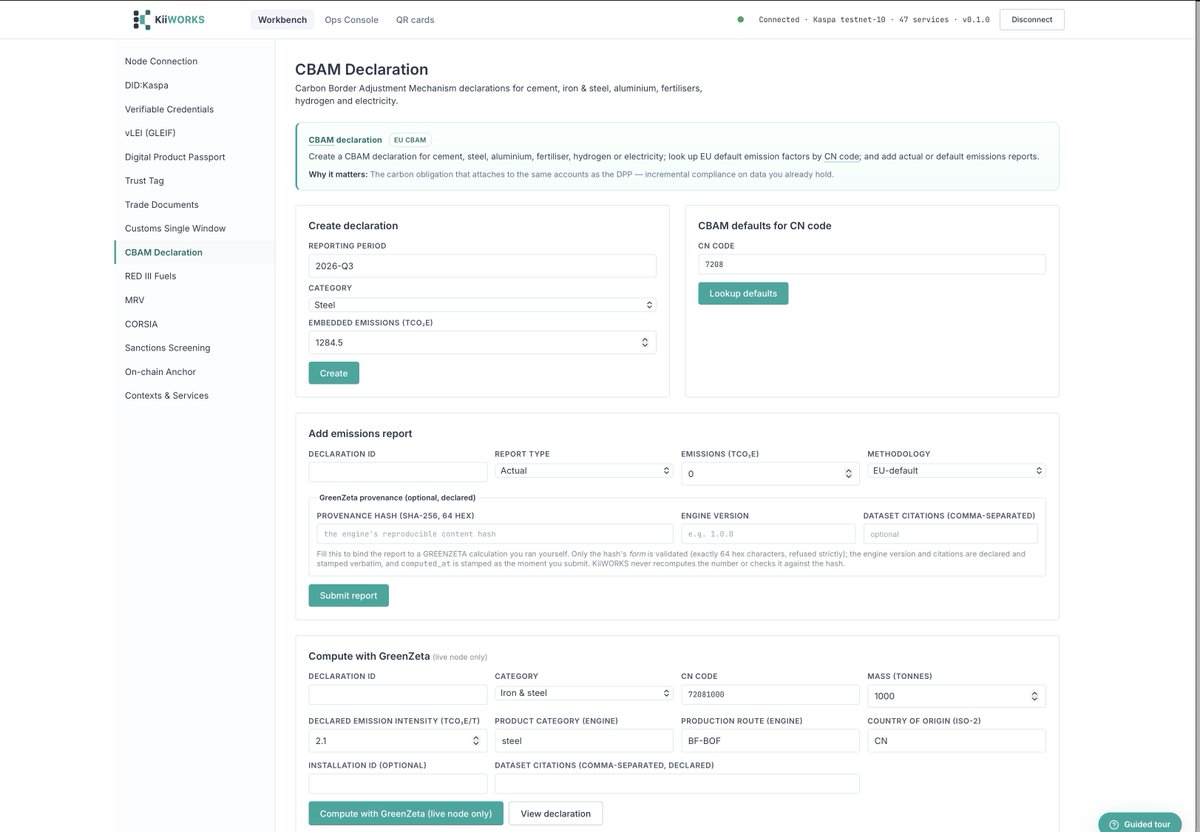Click the View declaration button
This screenshot has height=832, width=1200.
pos(556,813)
